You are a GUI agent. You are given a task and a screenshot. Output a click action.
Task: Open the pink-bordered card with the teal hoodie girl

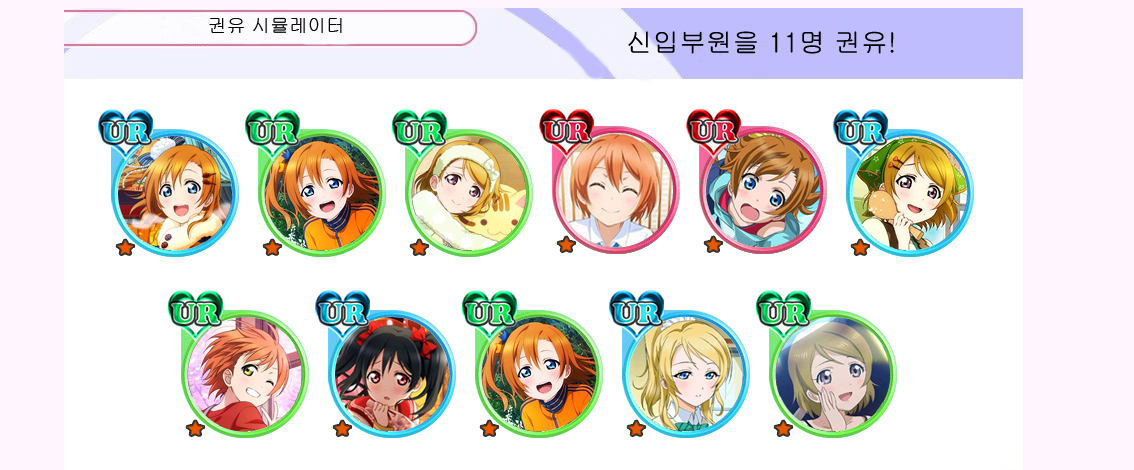pos(762,190)
